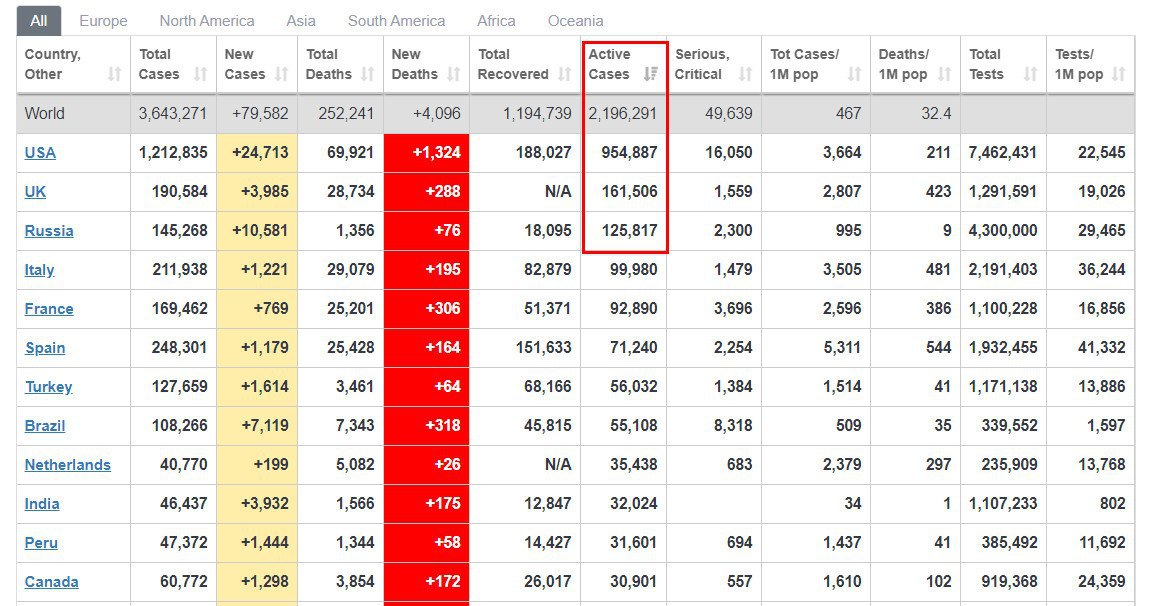
Task: Switch to the Europe tab
Action: 103,21
